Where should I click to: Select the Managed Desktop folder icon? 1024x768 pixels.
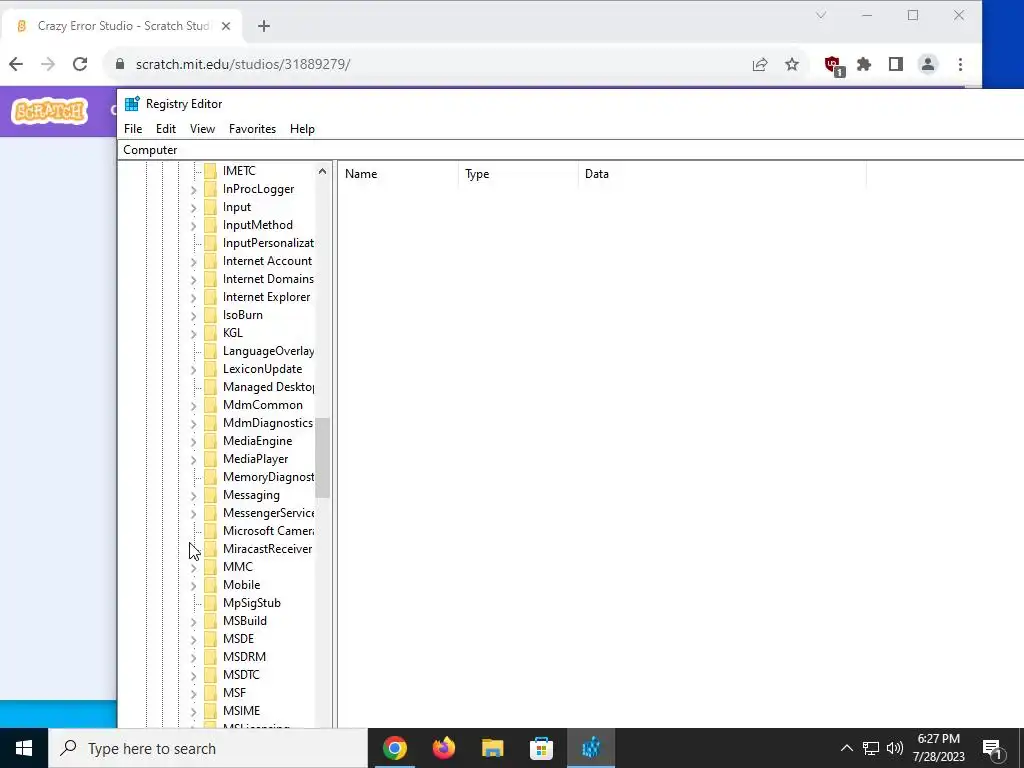[210, 387]
